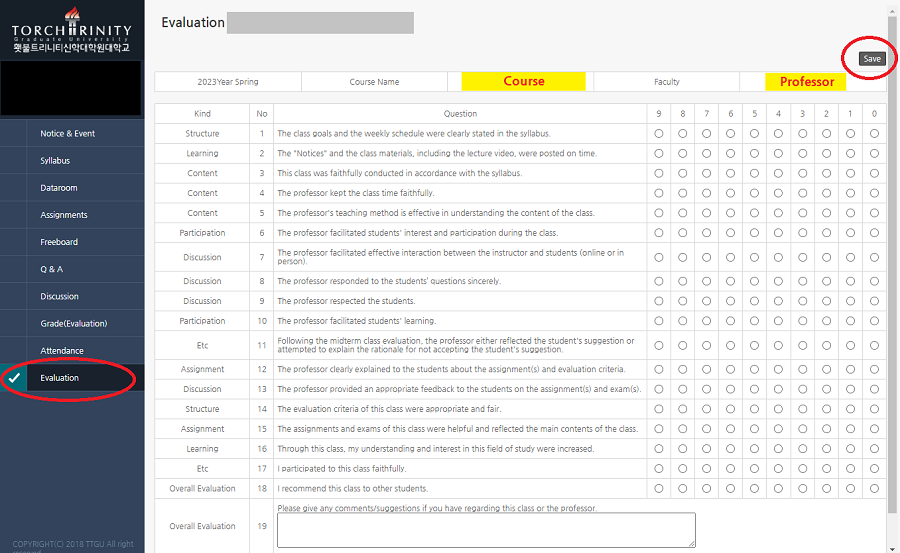Open Assignments in sidebar

point(64,215)
